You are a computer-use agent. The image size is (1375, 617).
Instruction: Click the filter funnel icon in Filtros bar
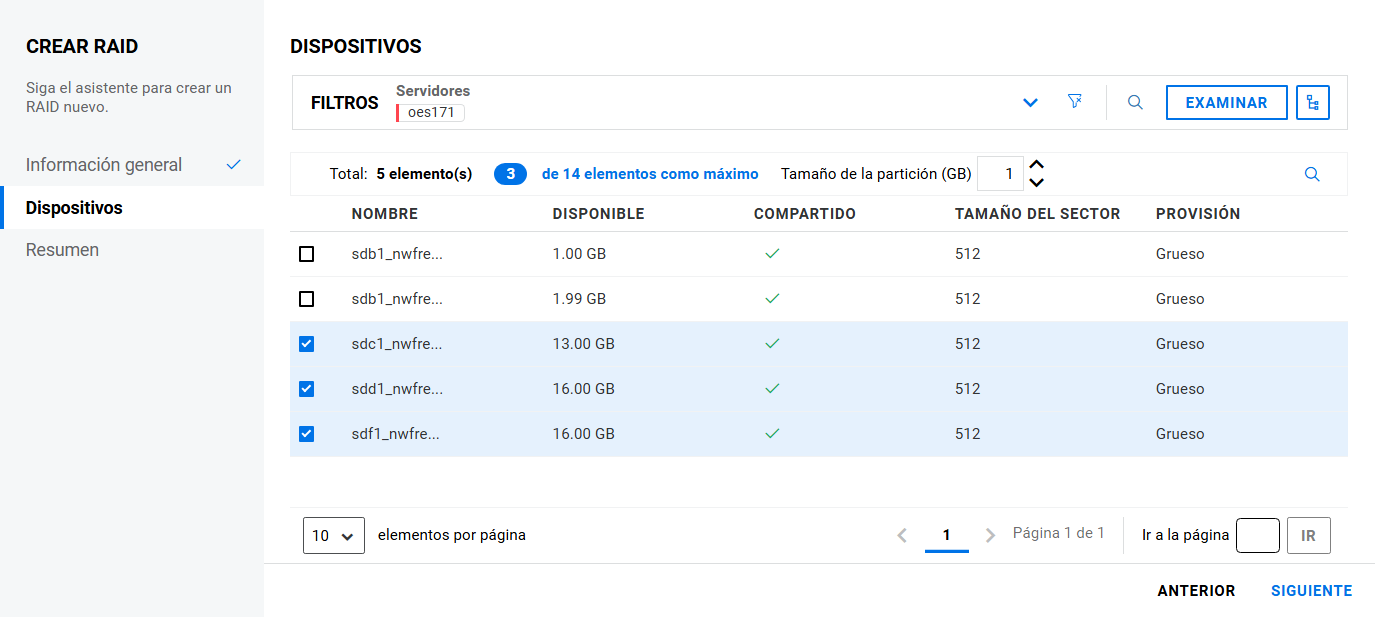coord(1075,102)
